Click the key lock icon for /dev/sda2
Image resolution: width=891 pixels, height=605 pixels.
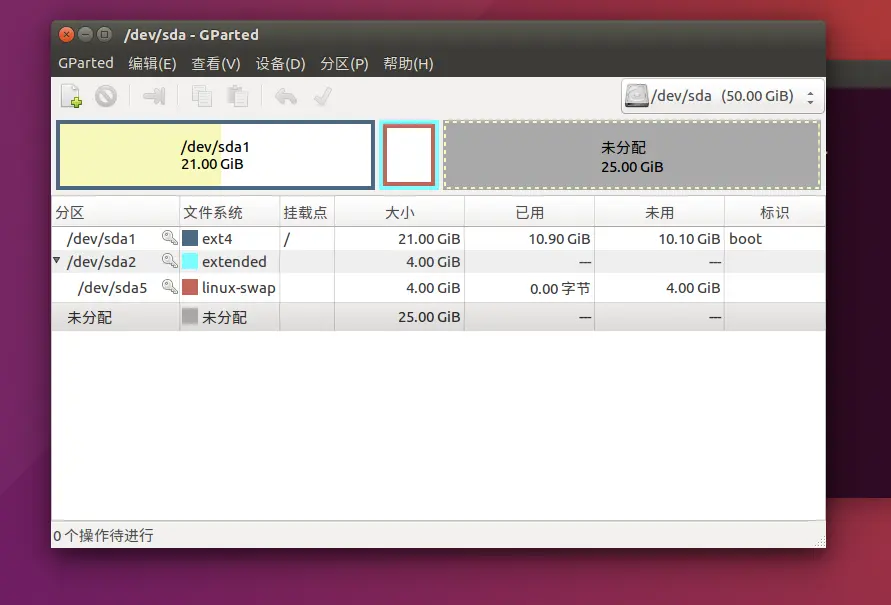tap(169, 261)
